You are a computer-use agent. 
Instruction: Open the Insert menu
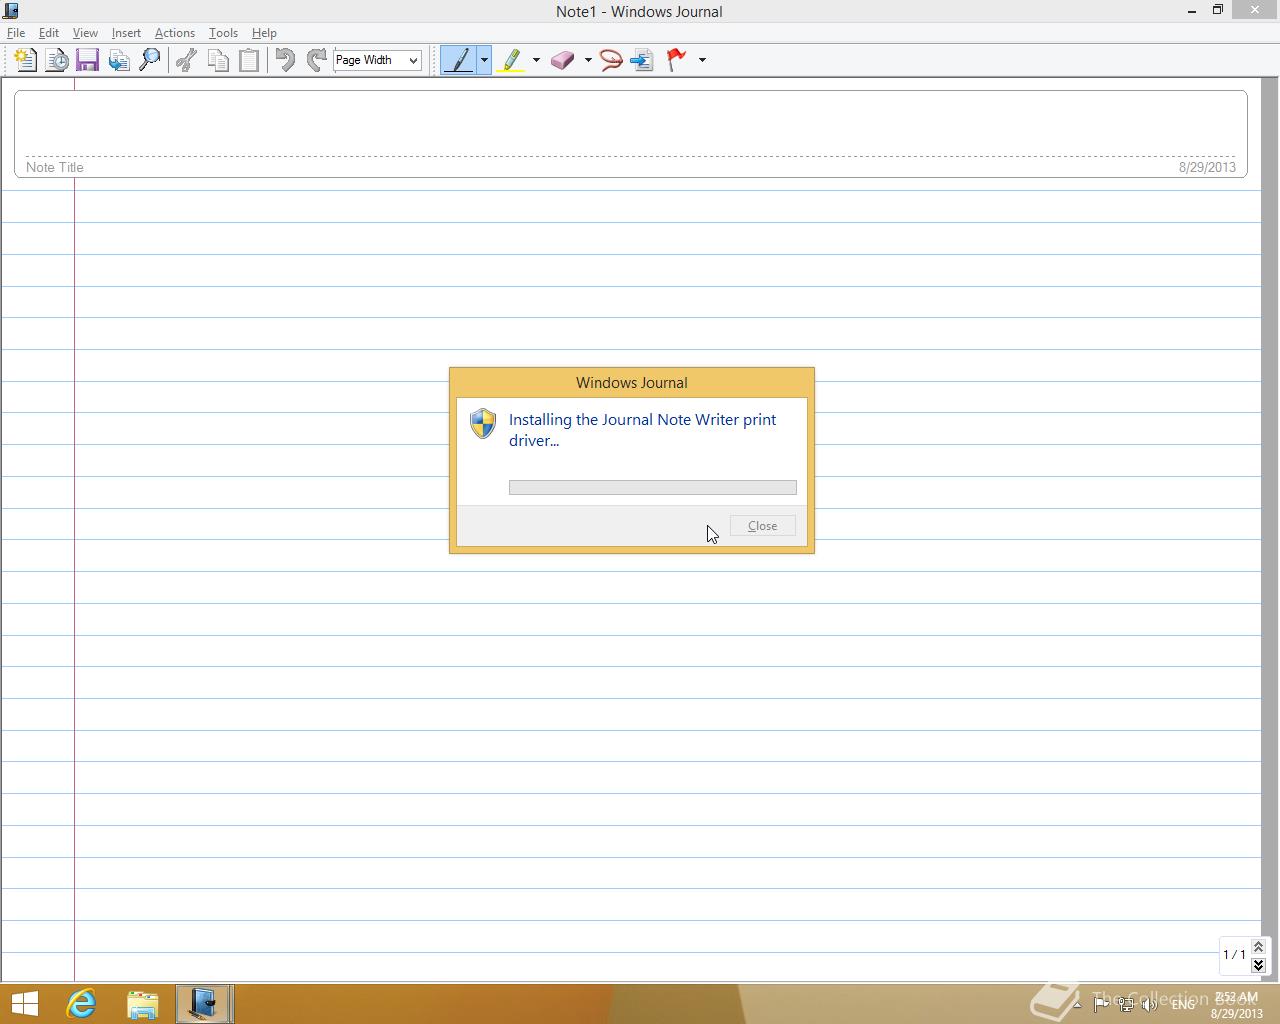(126, 33)
